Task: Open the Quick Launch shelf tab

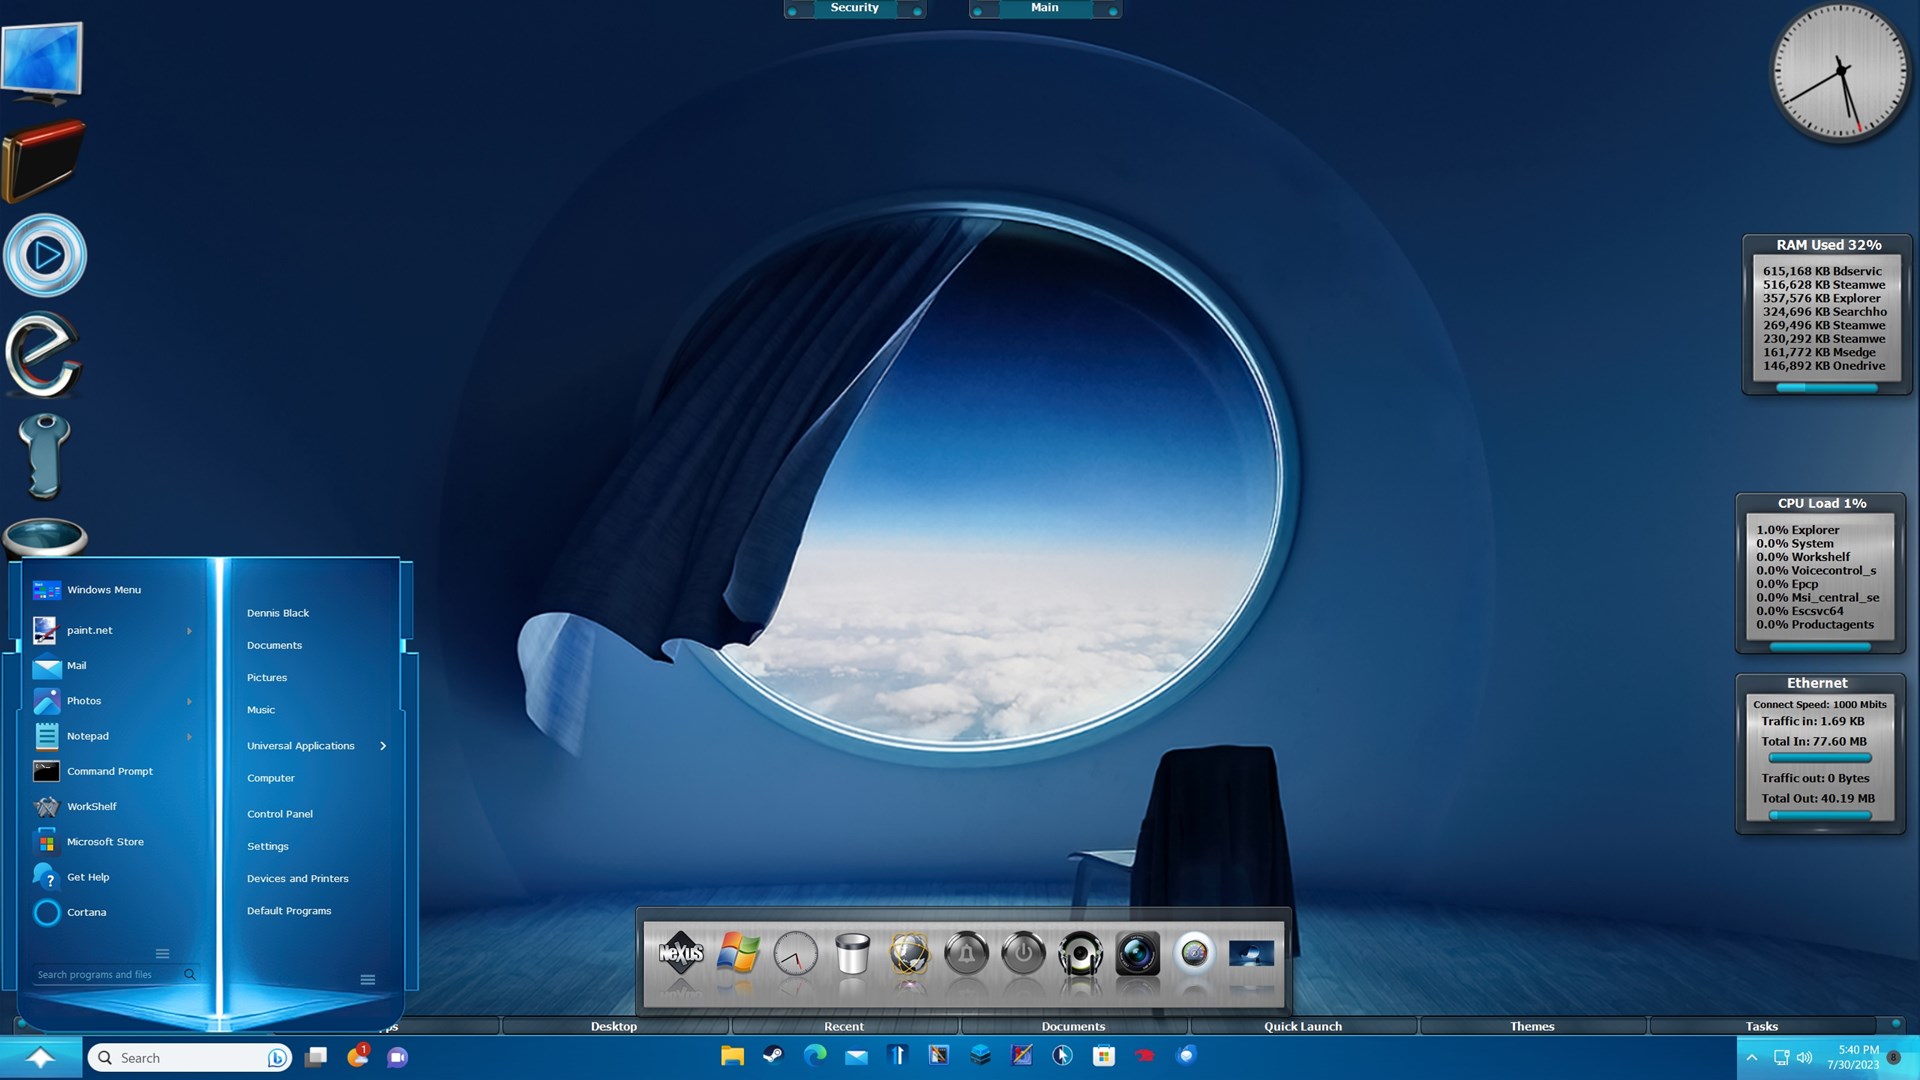Action: (x=1302, y=1026)
